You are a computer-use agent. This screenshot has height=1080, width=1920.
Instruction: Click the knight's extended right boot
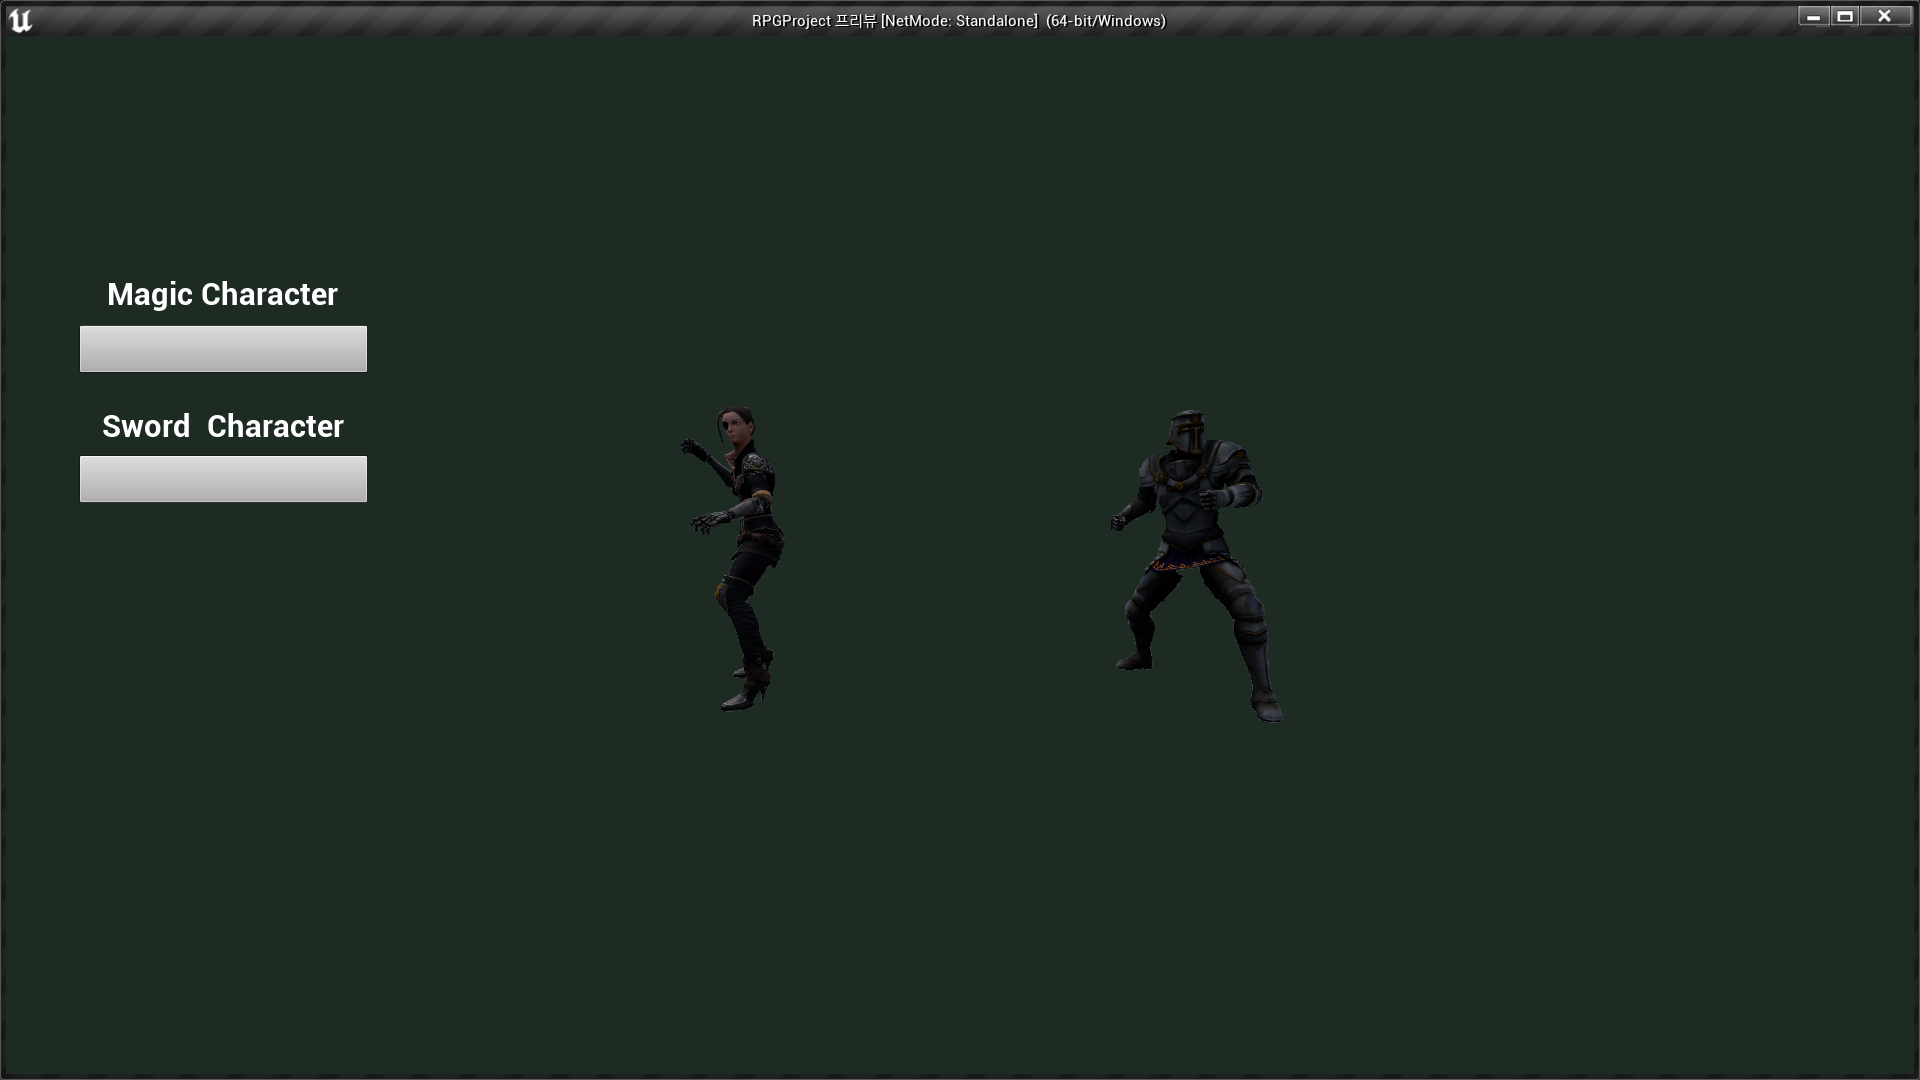click(1267, 708)
